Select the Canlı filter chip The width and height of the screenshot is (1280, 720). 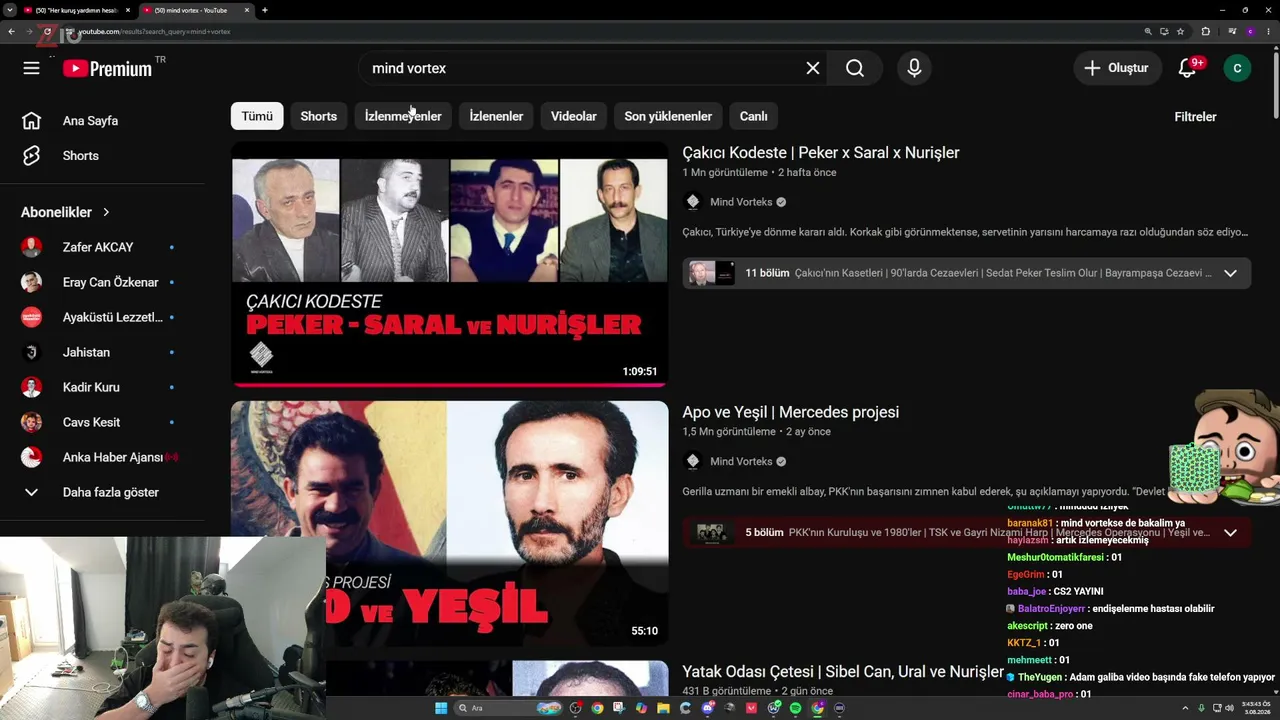tap(754, 116)
